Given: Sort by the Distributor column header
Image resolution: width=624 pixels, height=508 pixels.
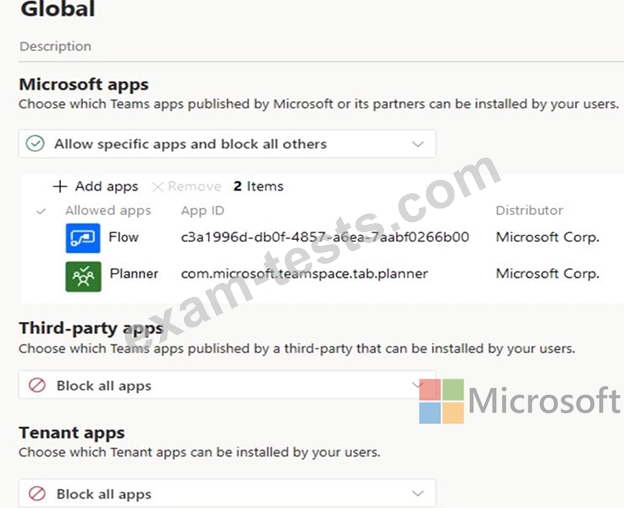Looking at the screenshot, I should [x=529, y=210].
